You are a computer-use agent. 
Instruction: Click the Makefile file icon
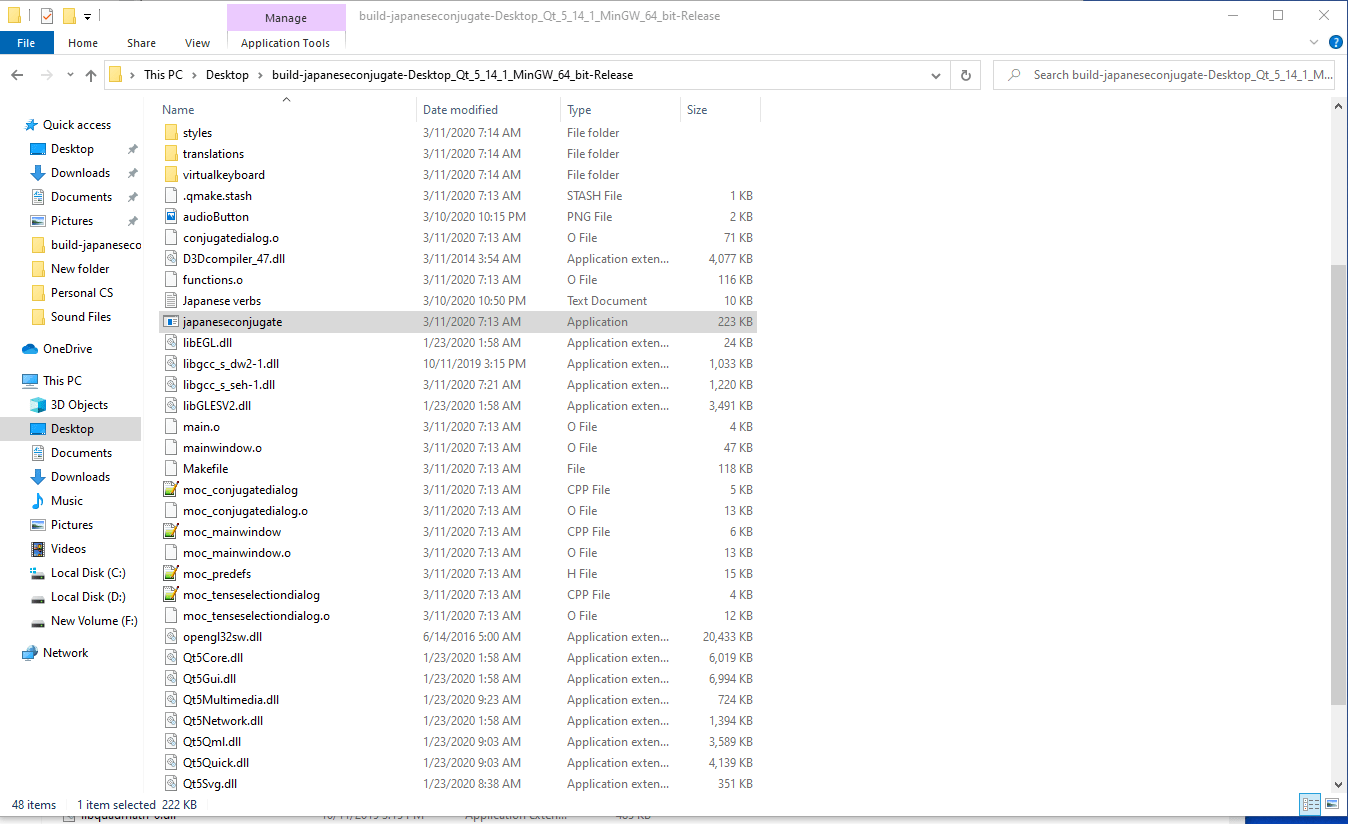170,469
